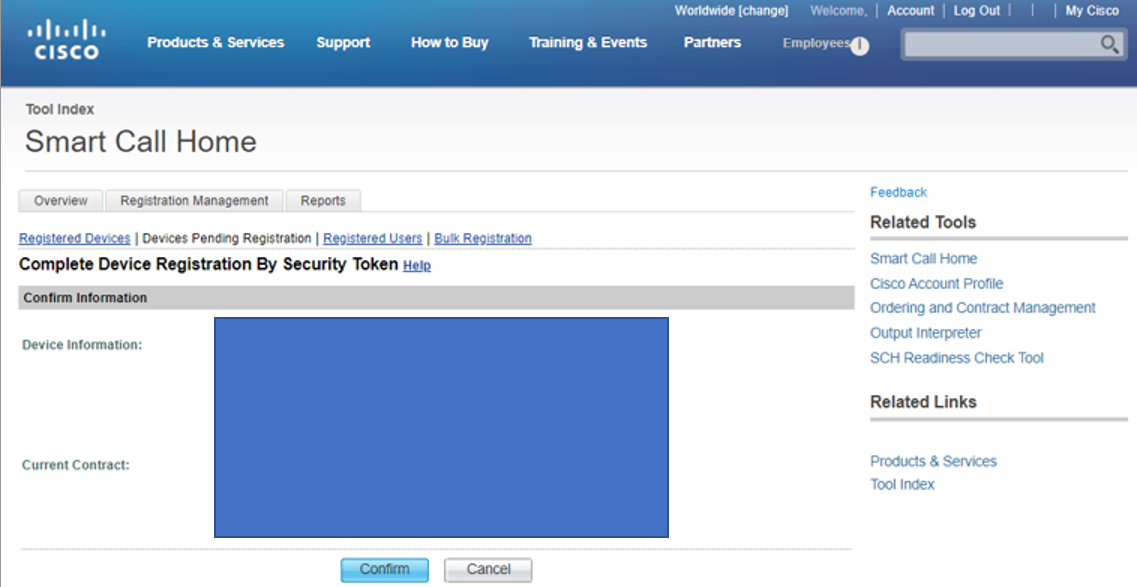Open Products & Services menu
The width and height of the screenshot is (1137, 587).
[215, 42]
